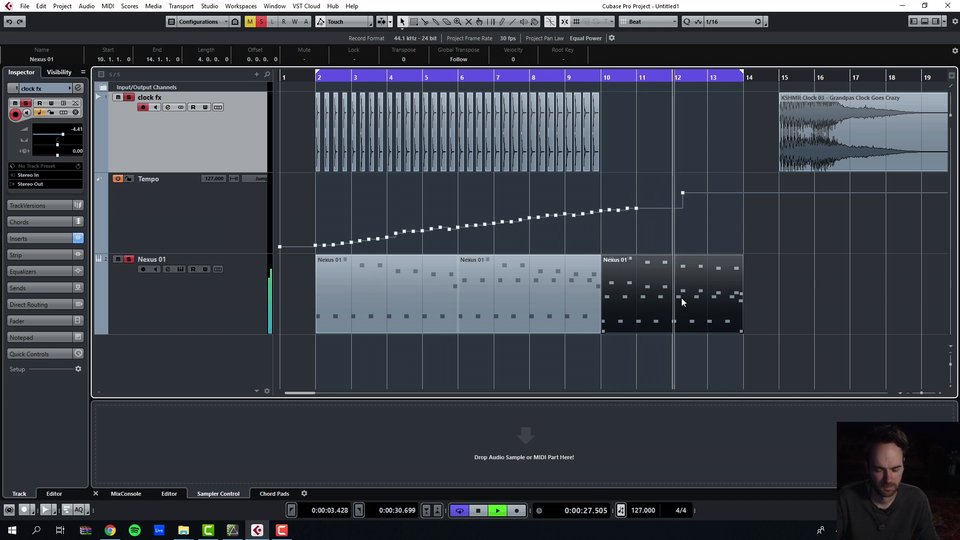Screen dimensions: 960x540
Task: Open Inspector Setup gear icon
Action: [78, 369]
